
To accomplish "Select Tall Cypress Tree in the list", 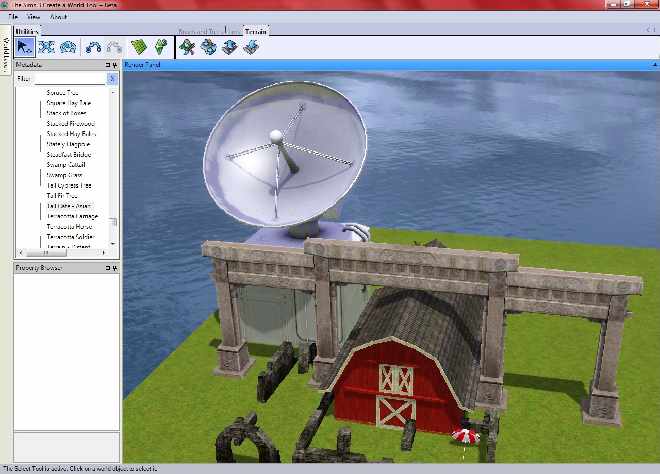I will click(x=69, y=185).
